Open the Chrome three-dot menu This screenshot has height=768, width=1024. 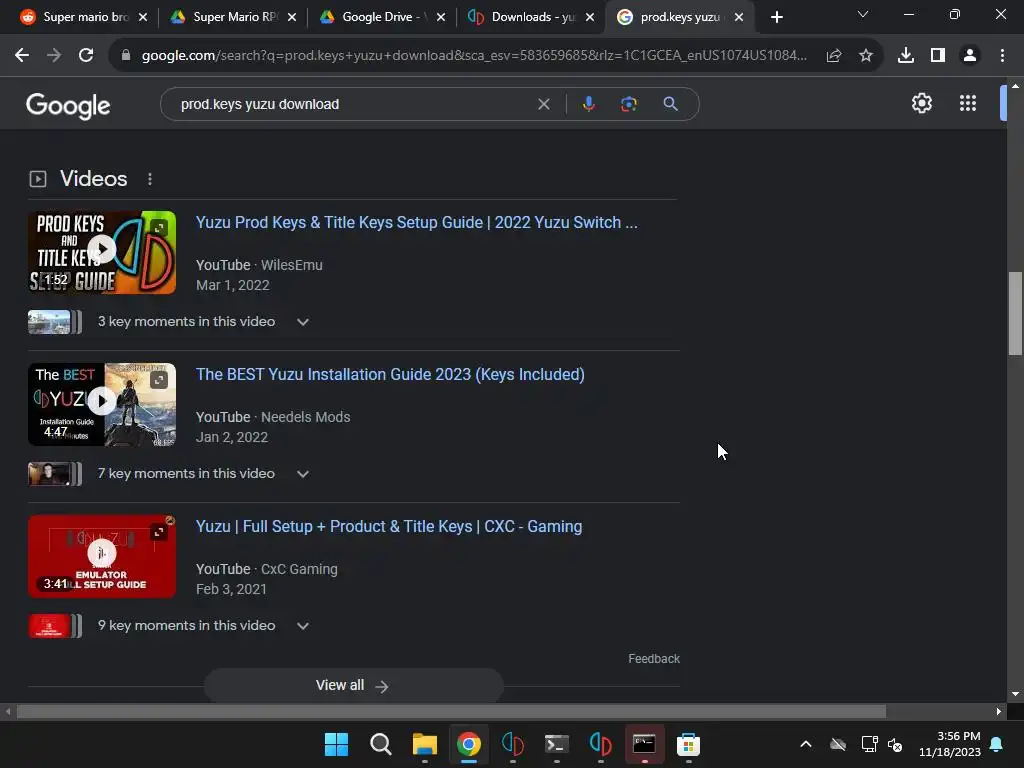pyautogui.click(x=1002, y=56)
